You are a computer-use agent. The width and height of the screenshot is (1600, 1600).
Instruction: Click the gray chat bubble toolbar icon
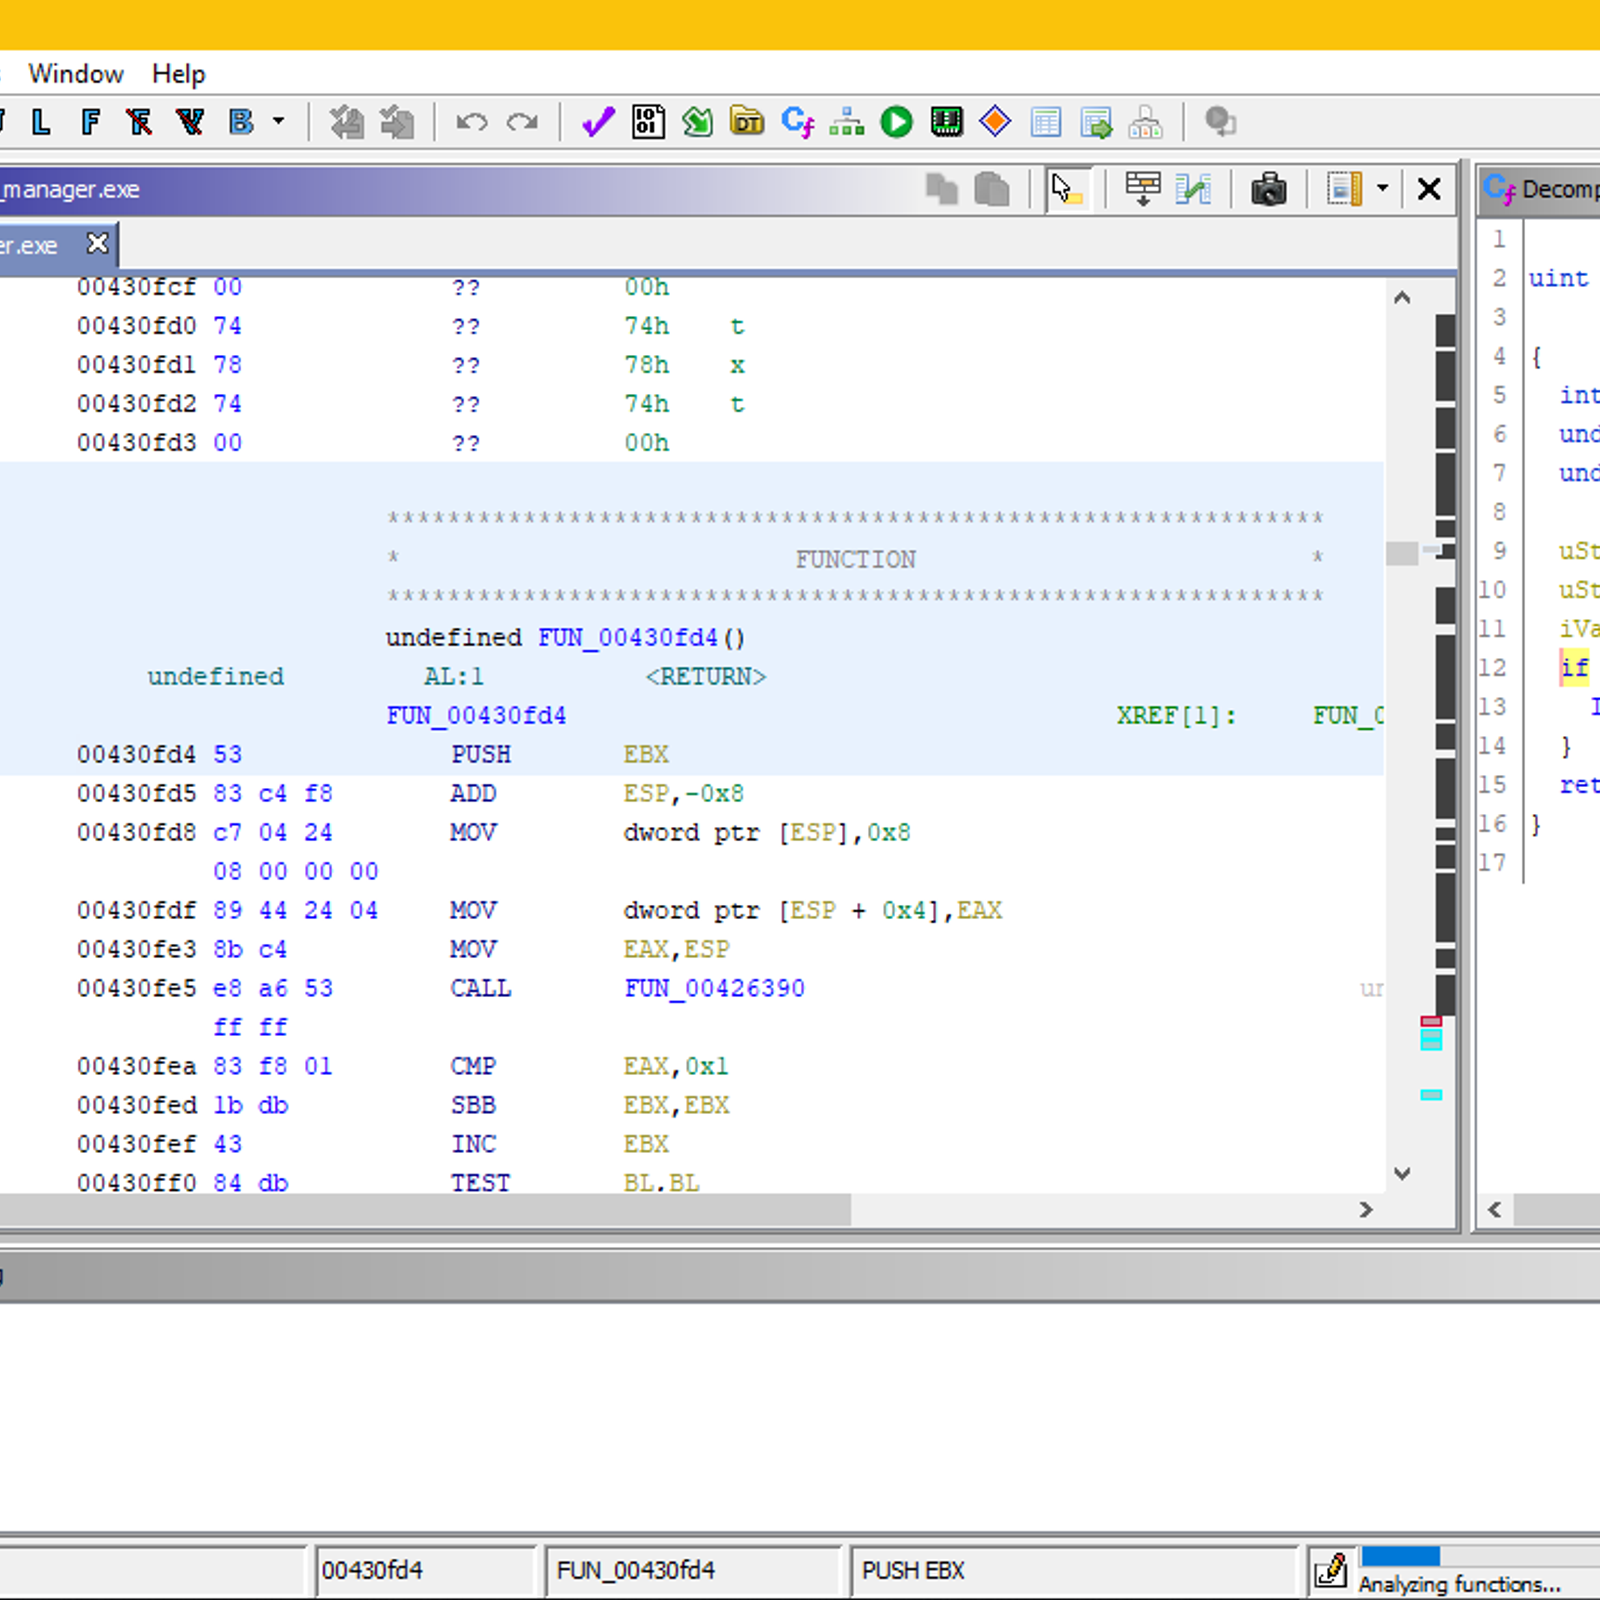(1220, 122)
